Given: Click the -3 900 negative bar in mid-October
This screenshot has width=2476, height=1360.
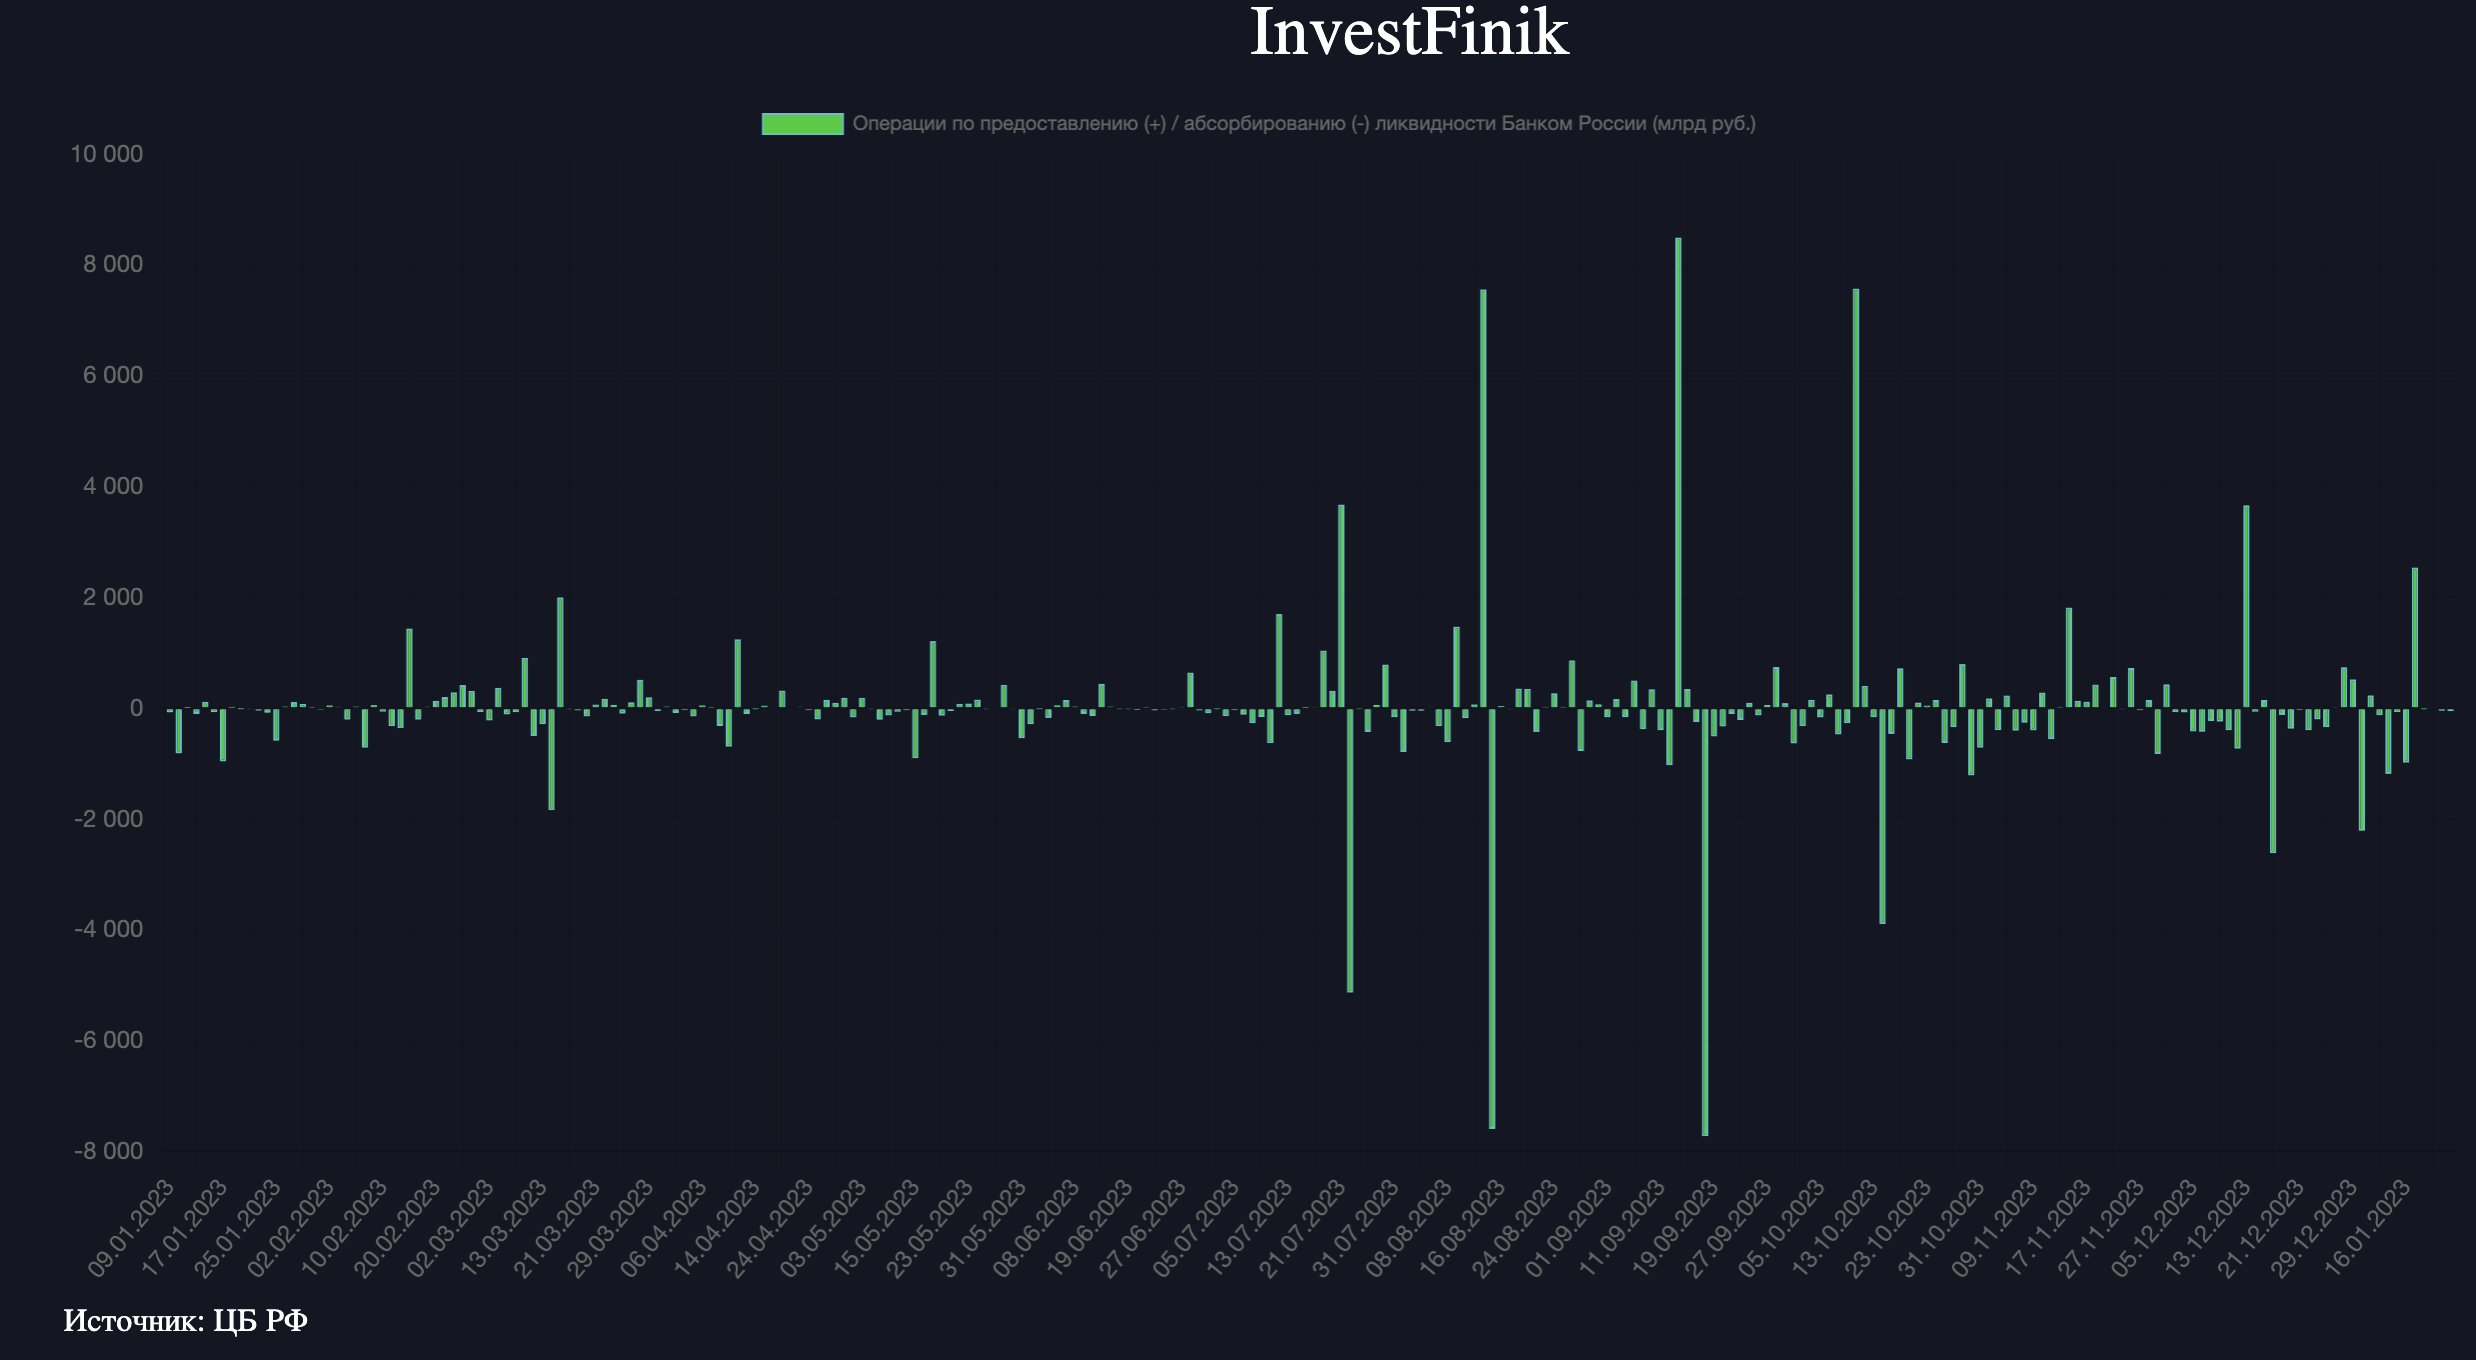Looking at the screenshot, I should (1882, 815).
